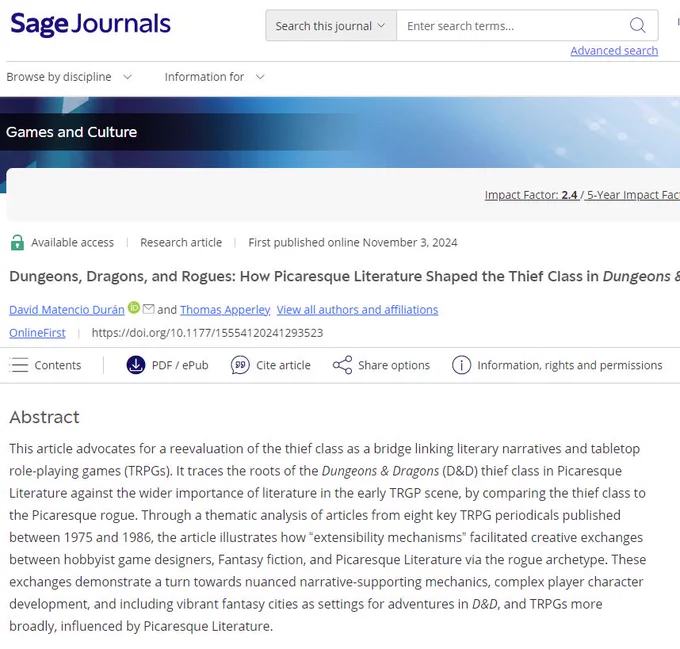680x649 pixels.
Task: Click the 'Research article' label
Action: pos(181,242)
